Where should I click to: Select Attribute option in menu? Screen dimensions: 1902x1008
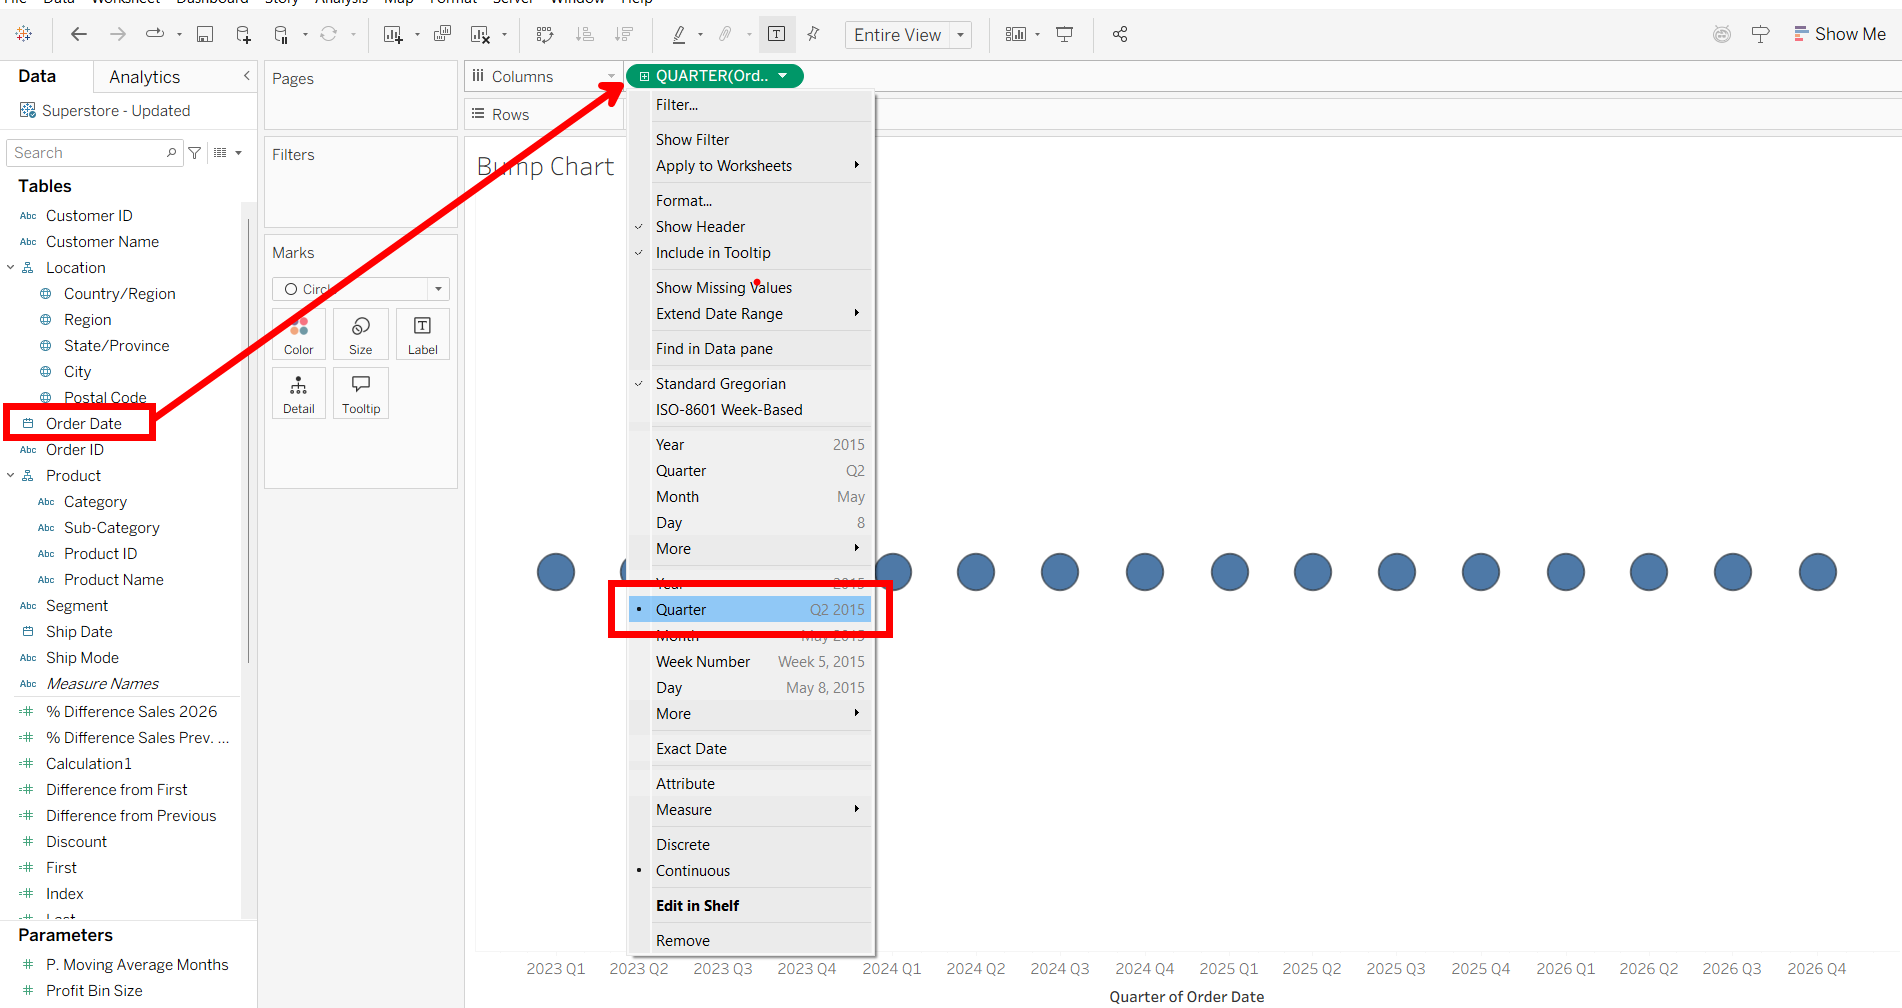(x=751, y=784)
